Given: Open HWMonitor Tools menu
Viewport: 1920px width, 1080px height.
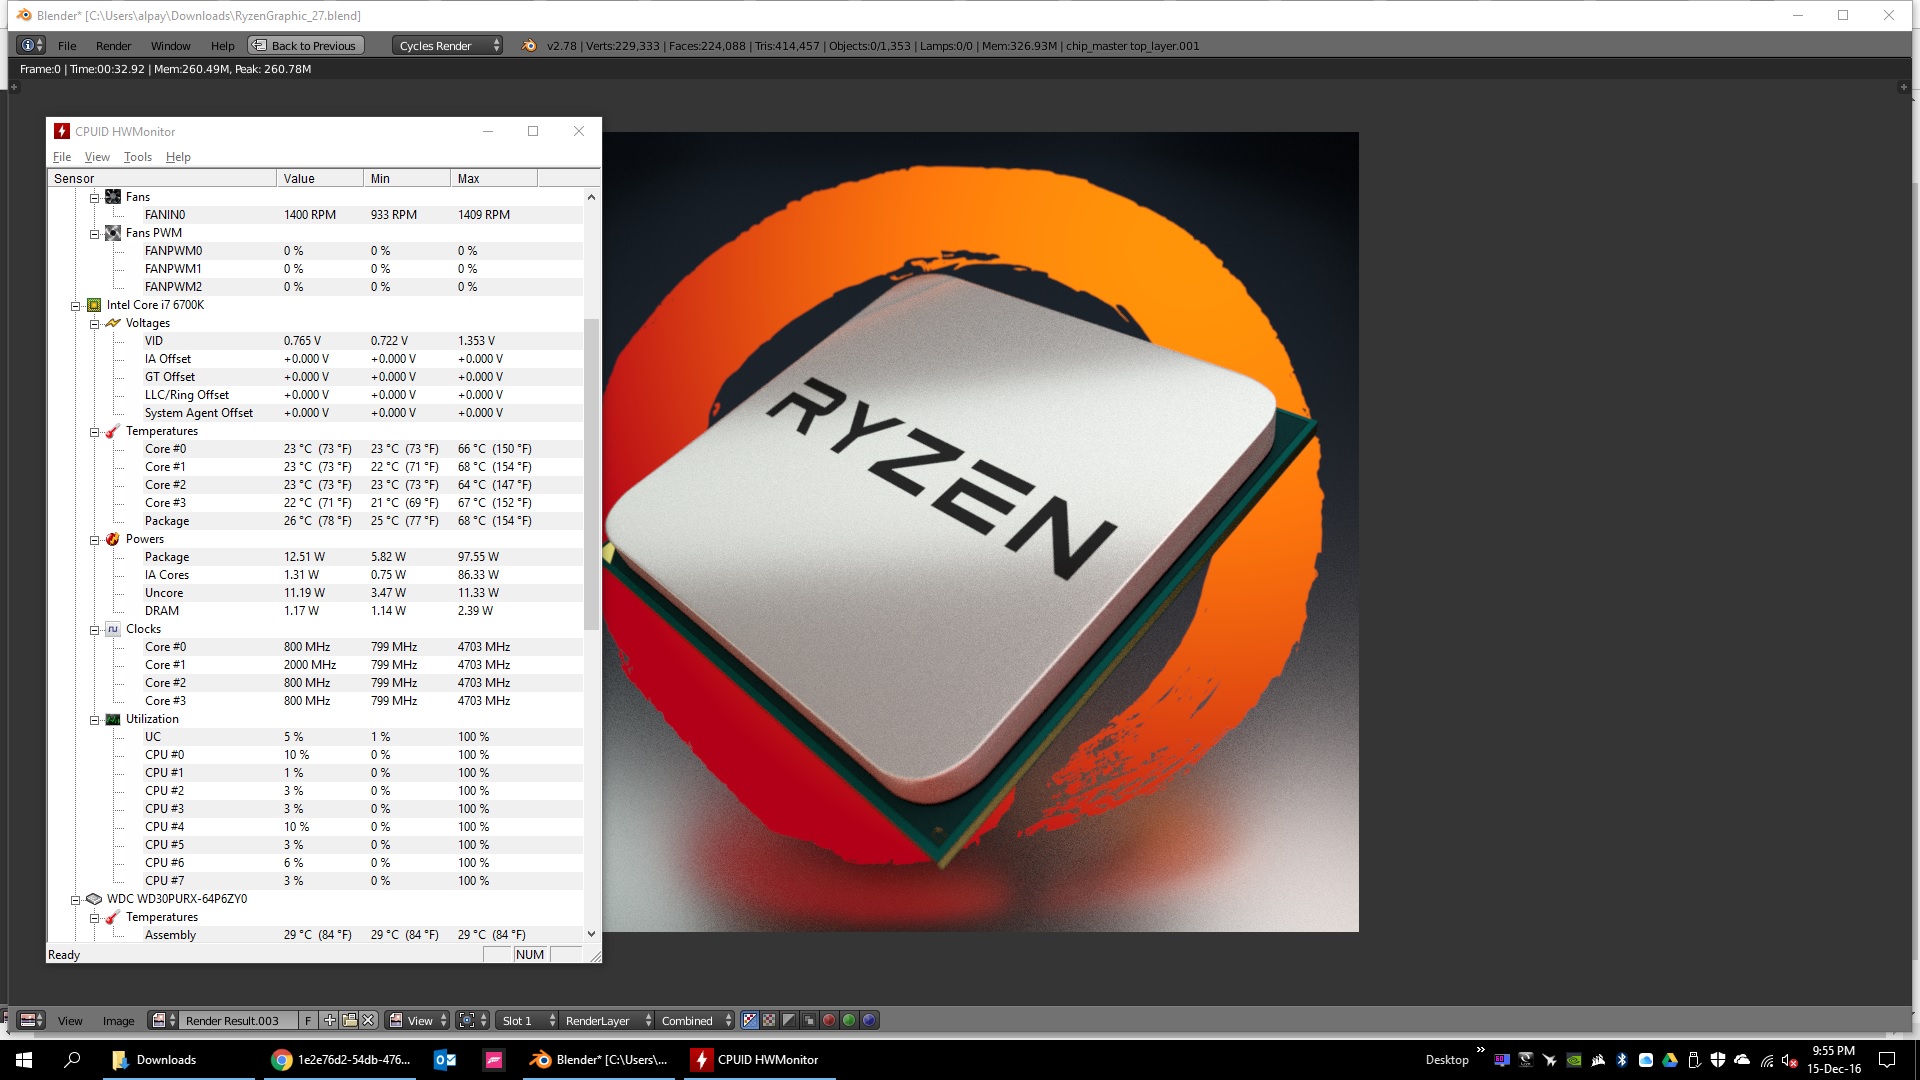Looking at the screenshot, I should pos(138,157).
